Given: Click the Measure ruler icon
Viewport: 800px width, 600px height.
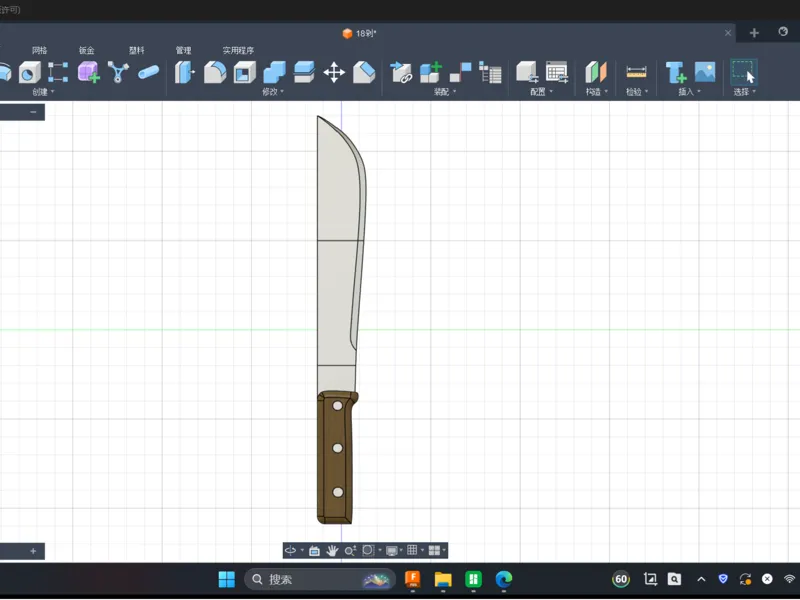Looking at the screenshot, I should pos(636,72).
